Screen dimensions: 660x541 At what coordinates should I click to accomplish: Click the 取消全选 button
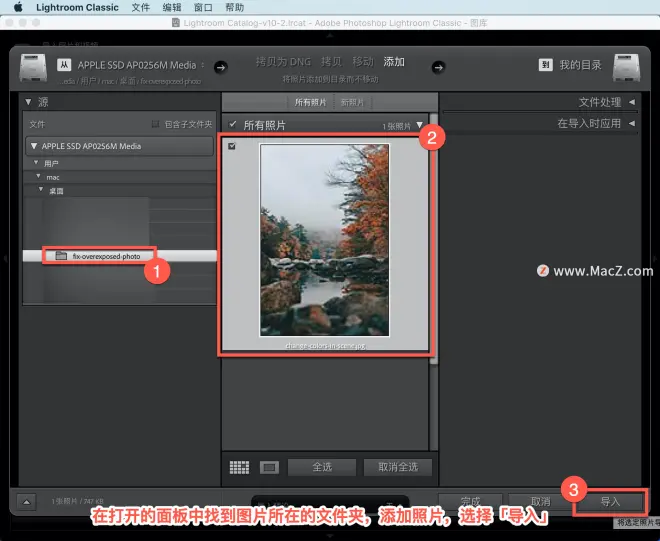click(x=397, y=467)
